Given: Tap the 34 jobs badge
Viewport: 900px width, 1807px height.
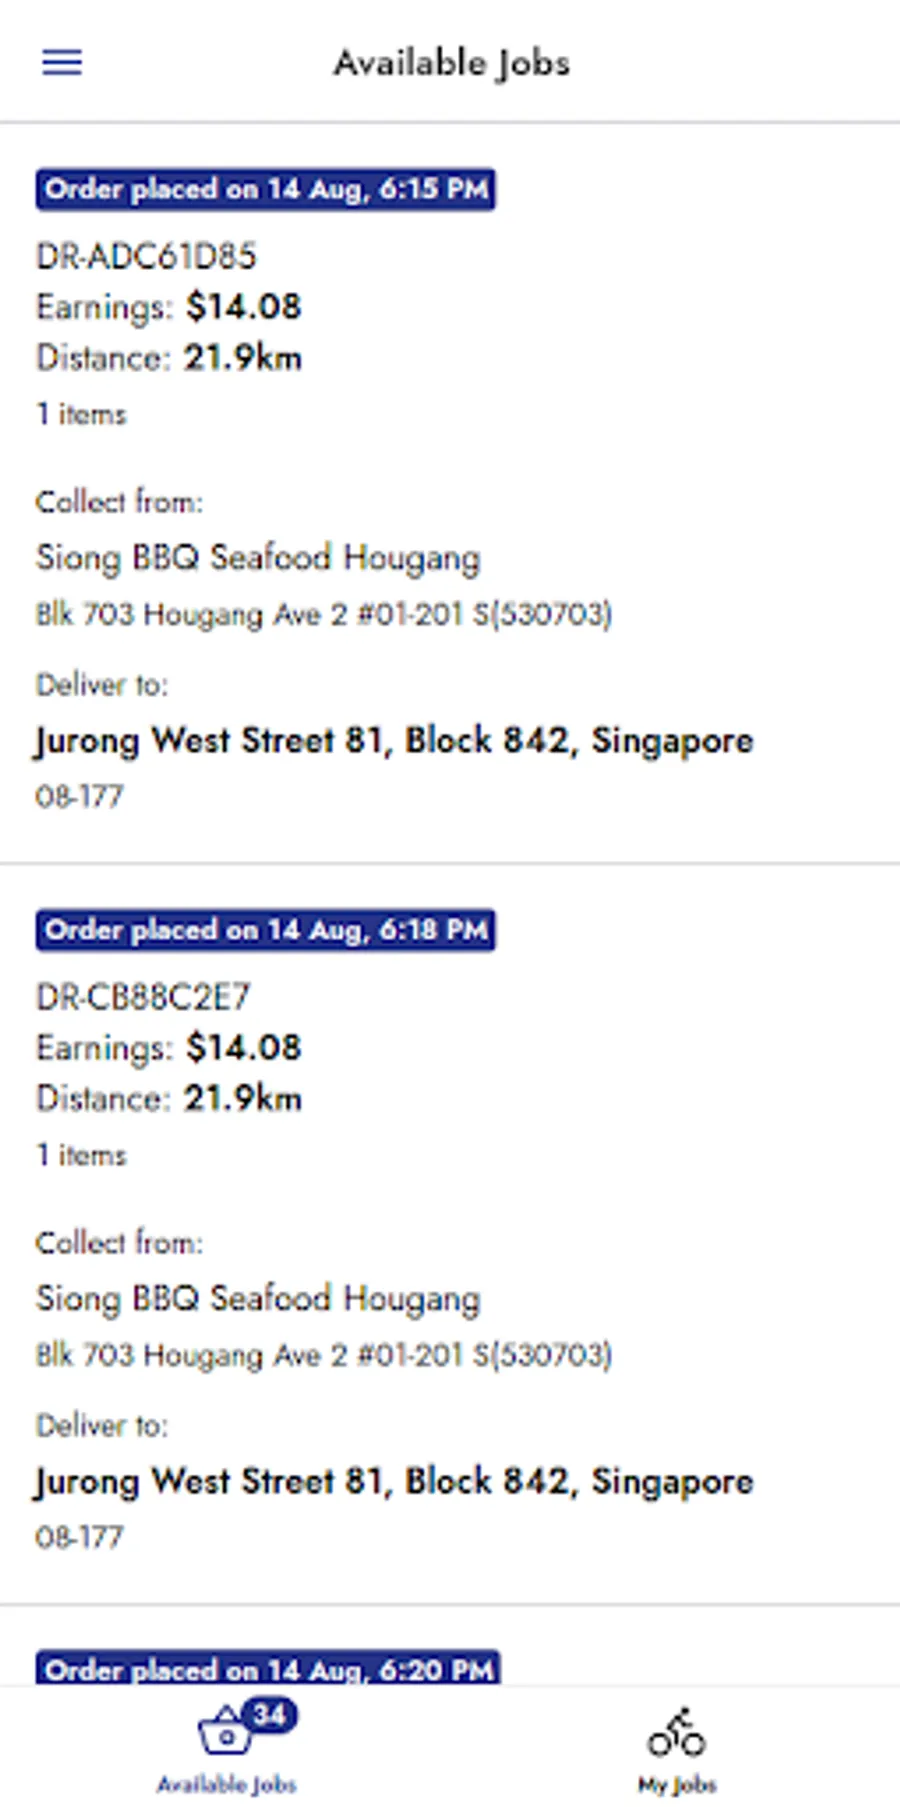Looking at the screenshot, I should pos(270,1716).
